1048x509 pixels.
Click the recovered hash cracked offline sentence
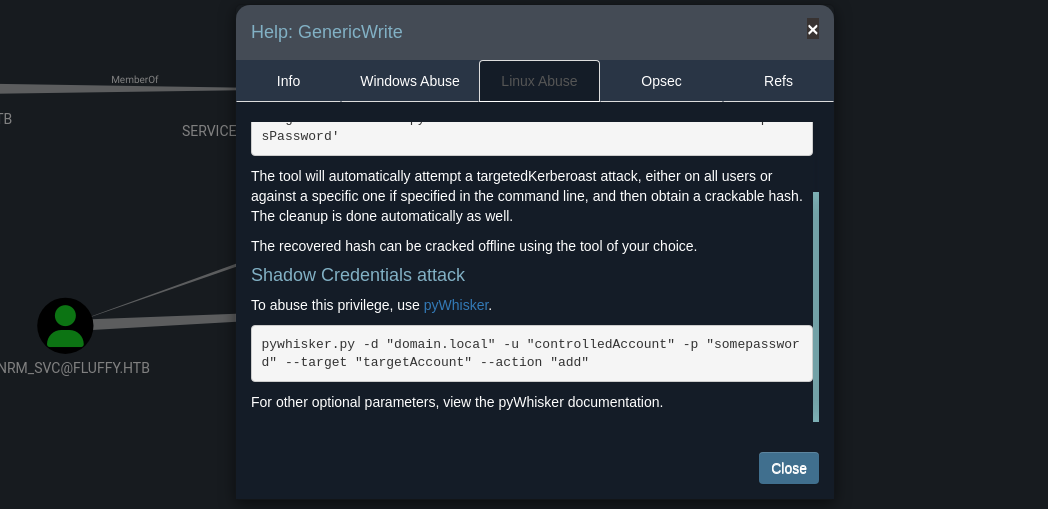pyautogui.click(x=474, y=246)
